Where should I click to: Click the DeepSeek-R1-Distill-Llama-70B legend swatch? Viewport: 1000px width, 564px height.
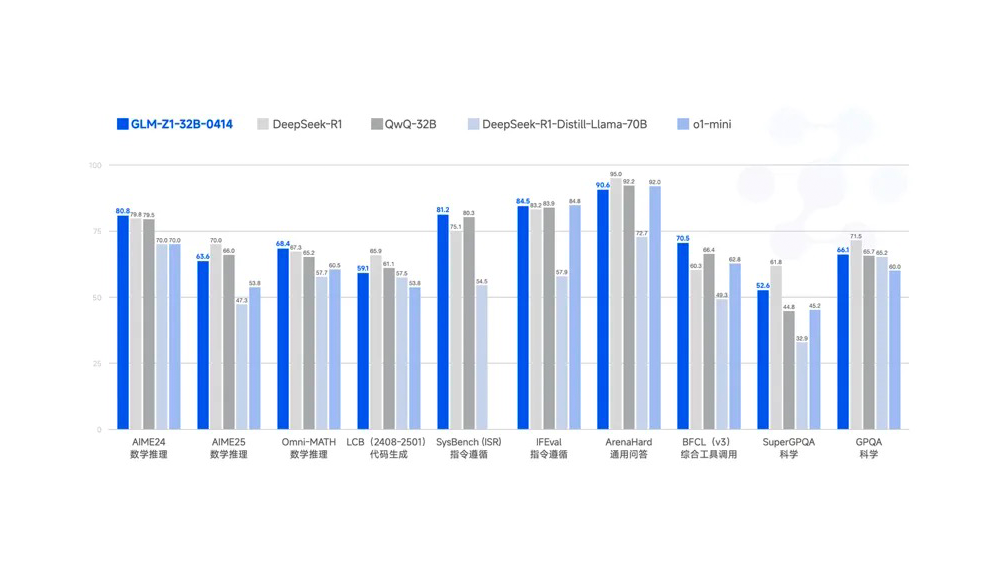[x=473, y=124]
